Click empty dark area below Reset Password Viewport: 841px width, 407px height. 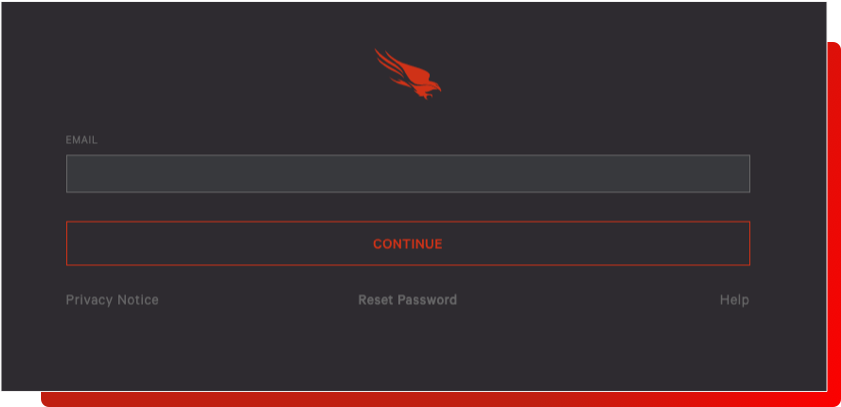point(408,349)
